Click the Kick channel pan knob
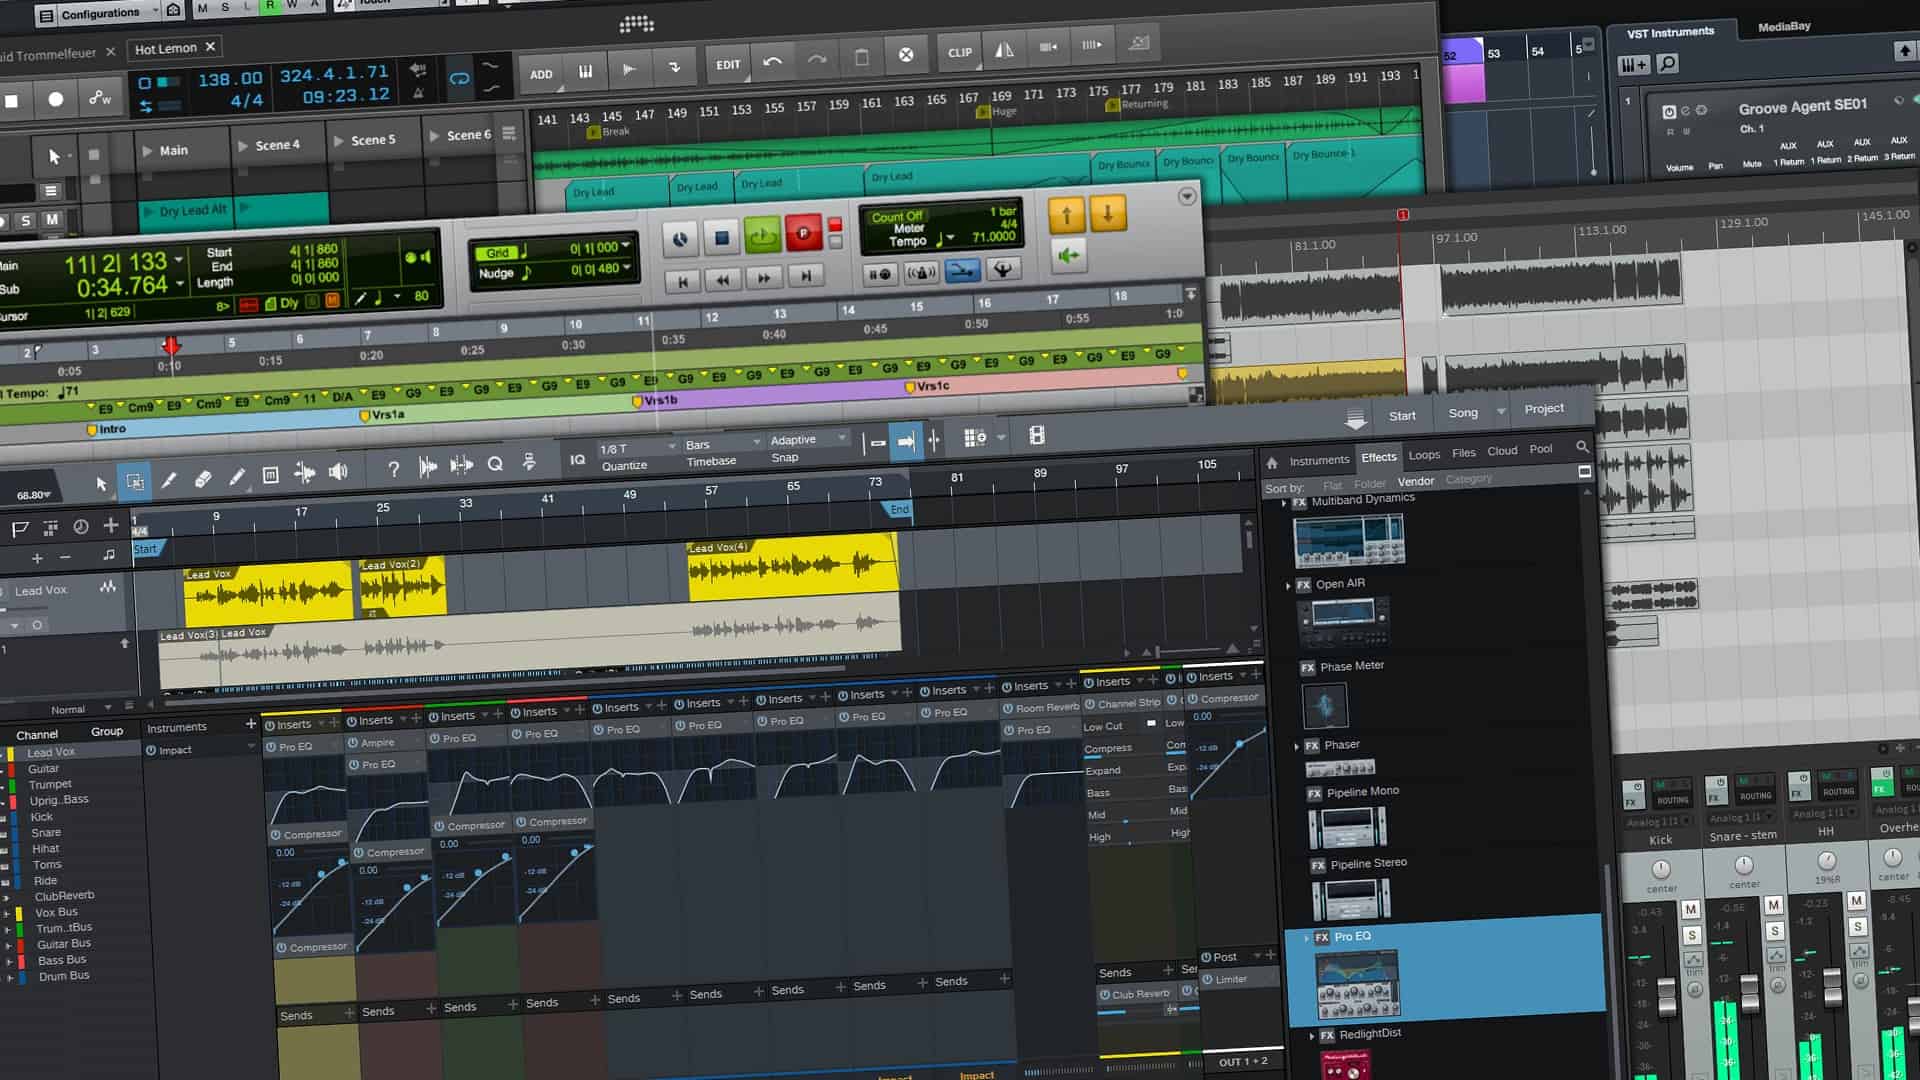This screenshot has height=1080, width=1920. (x=1660, y=869)
